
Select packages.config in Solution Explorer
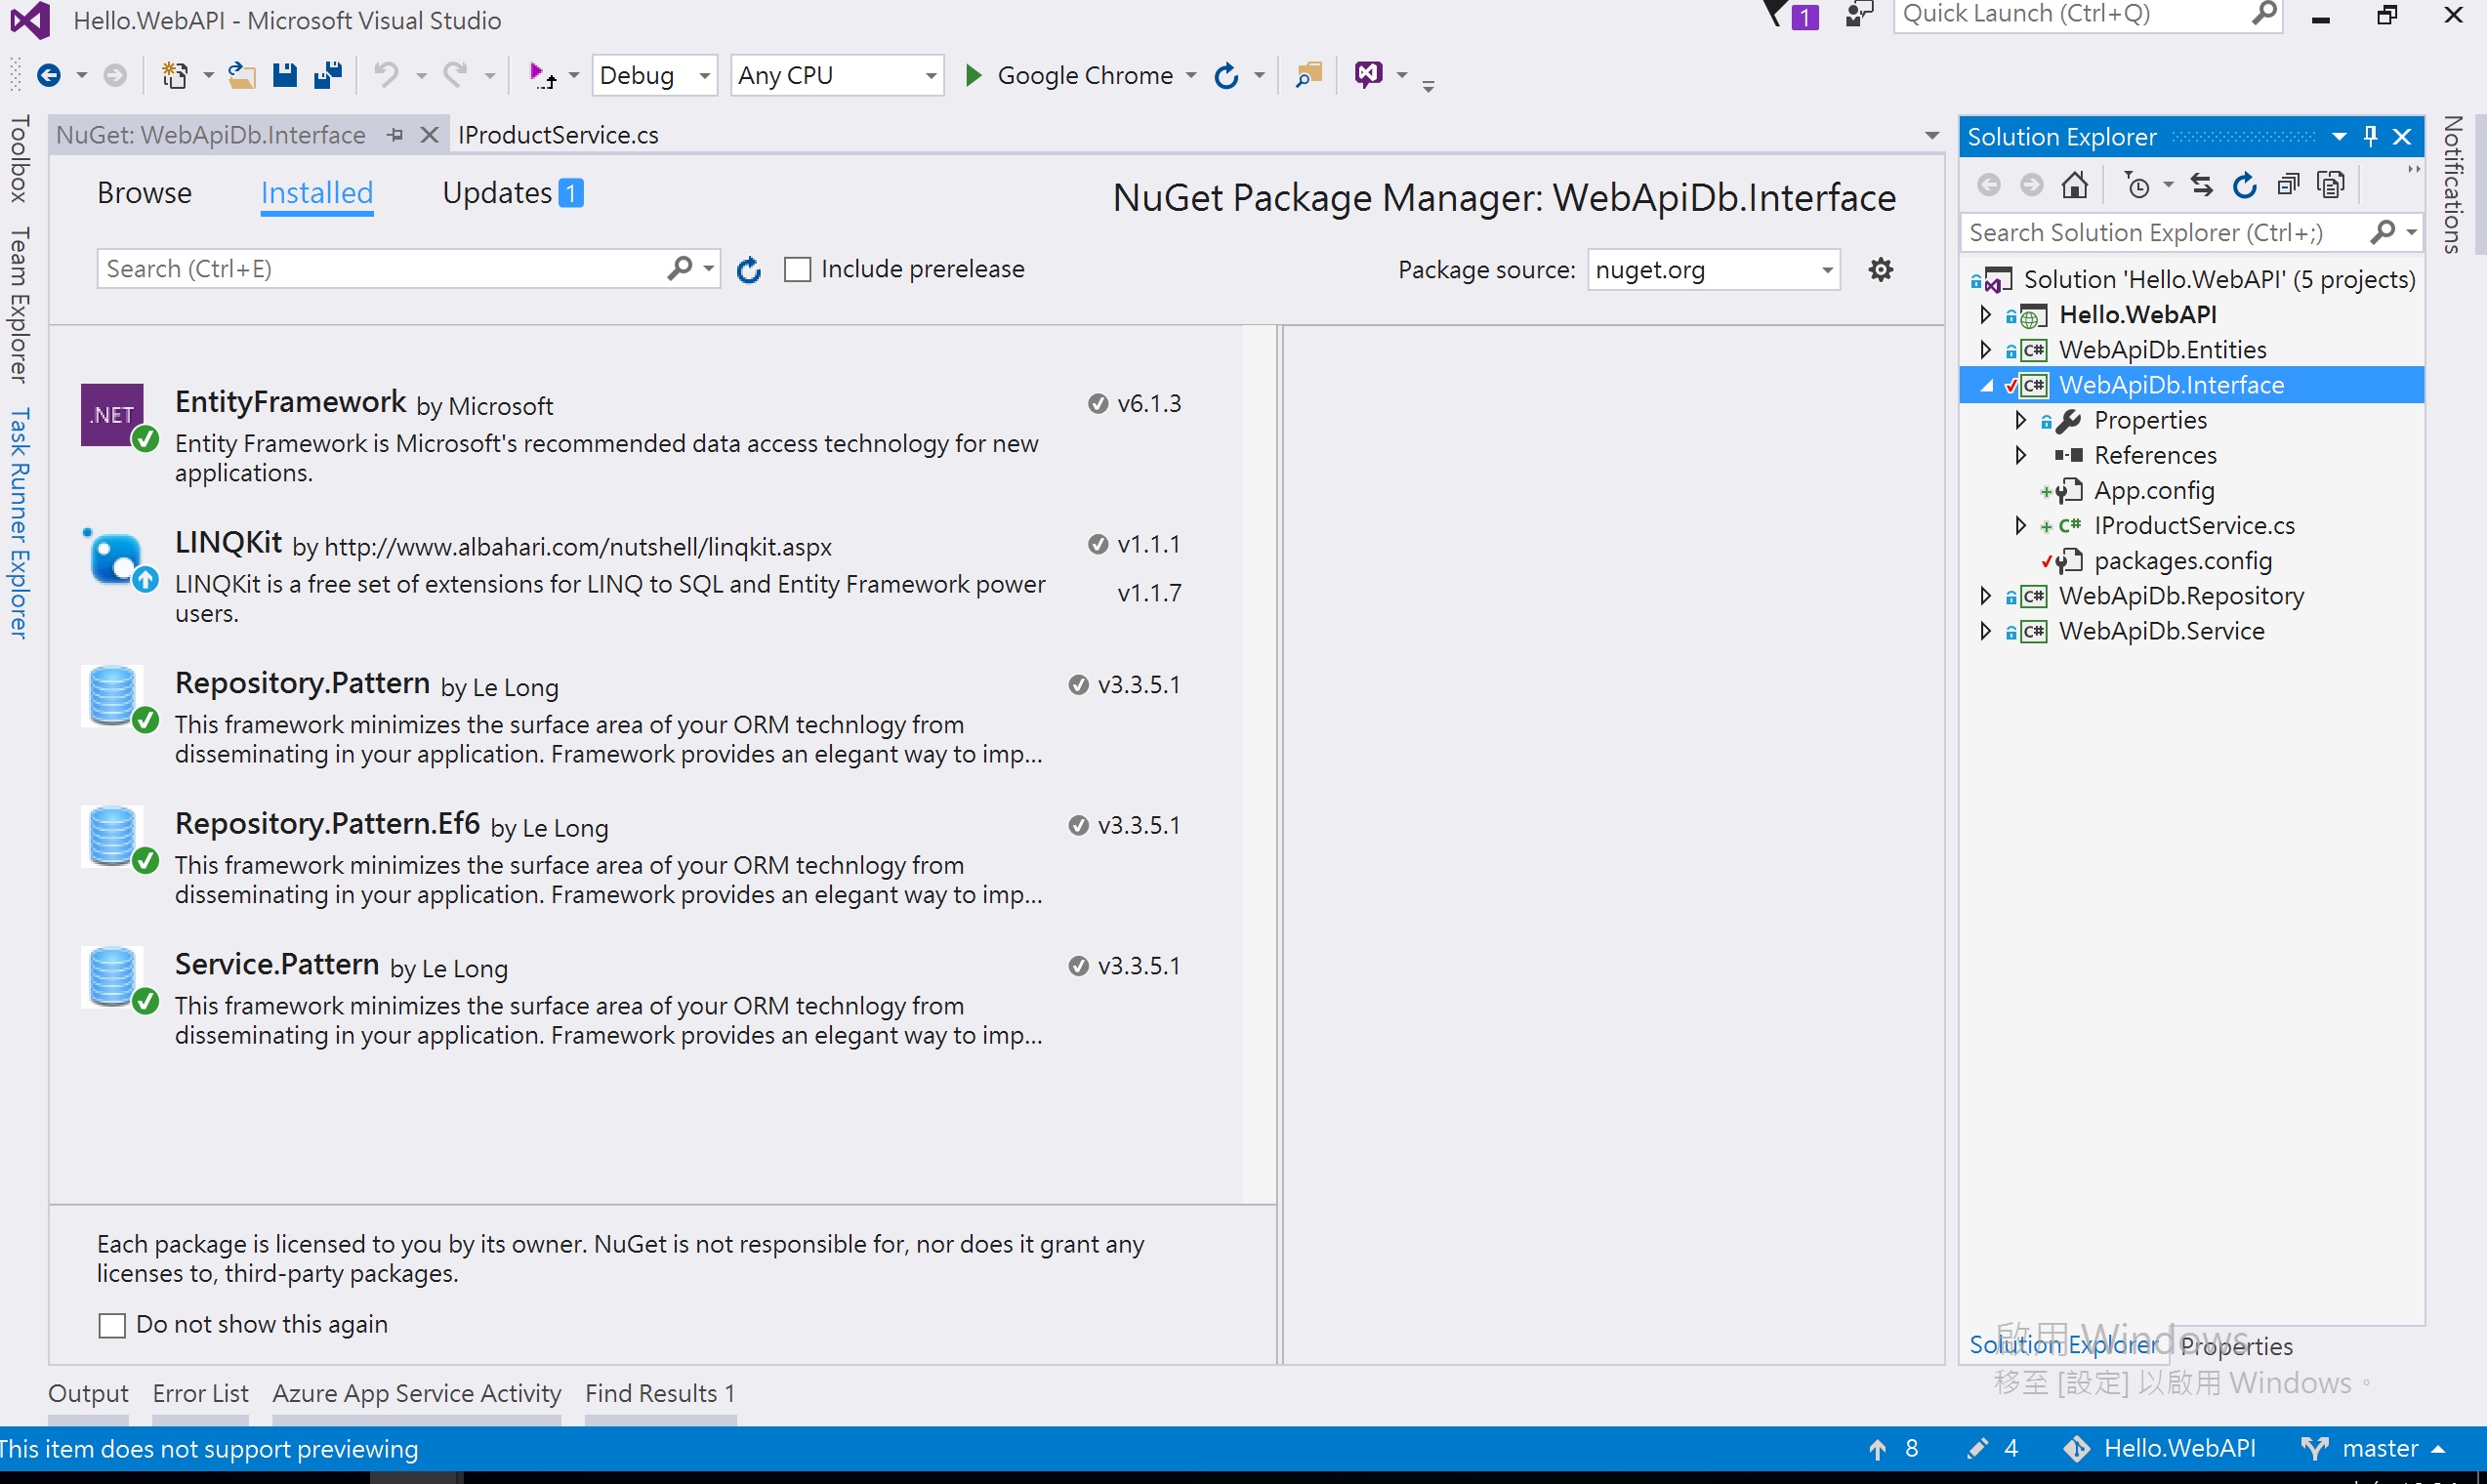click(2182, 561)
